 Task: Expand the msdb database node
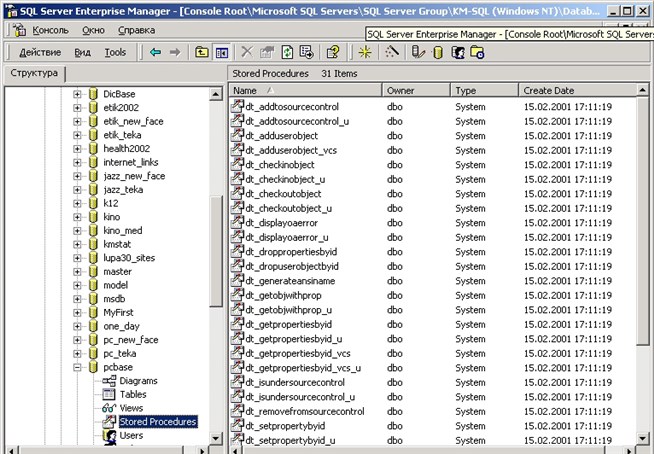(x=78, y=298)
